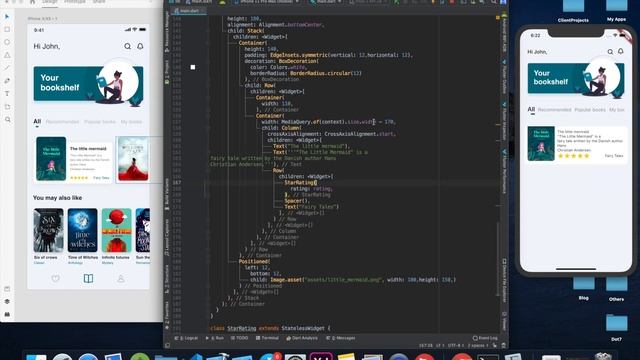The height and width of the screenshot is (360, 640).
Task: Select the Polygon triangle tool in Adobe XD
Action: pyautogui.click(x=7, y=55)
